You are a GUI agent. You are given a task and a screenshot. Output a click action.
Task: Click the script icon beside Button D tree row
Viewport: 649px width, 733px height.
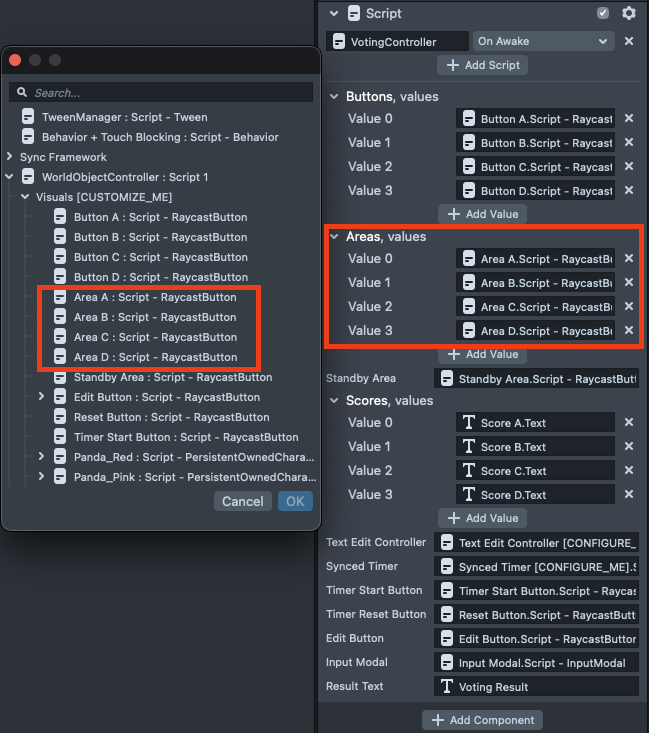pos(60,277)
